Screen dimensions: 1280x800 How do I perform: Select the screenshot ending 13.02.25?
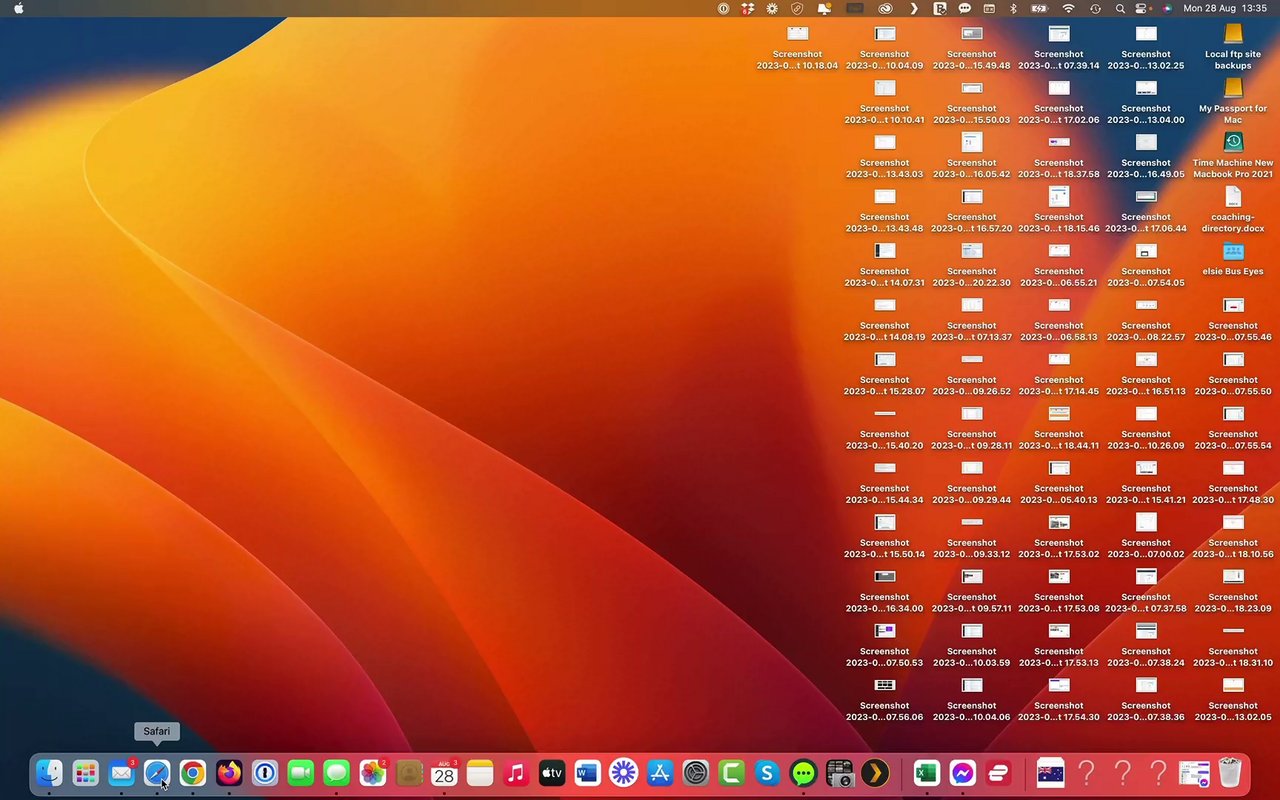click(x=1146, y=47)
